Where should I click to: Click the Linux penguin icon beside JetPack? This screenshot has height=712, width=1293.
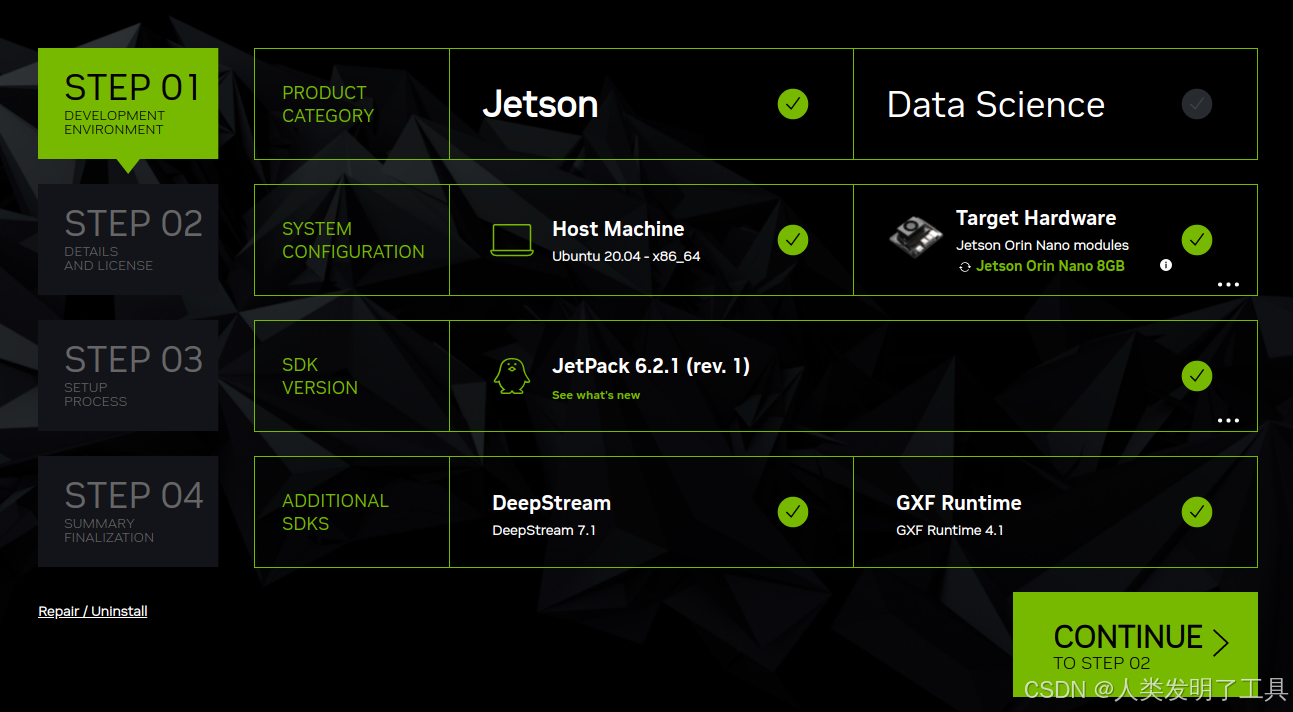click(x=512, y=376)
